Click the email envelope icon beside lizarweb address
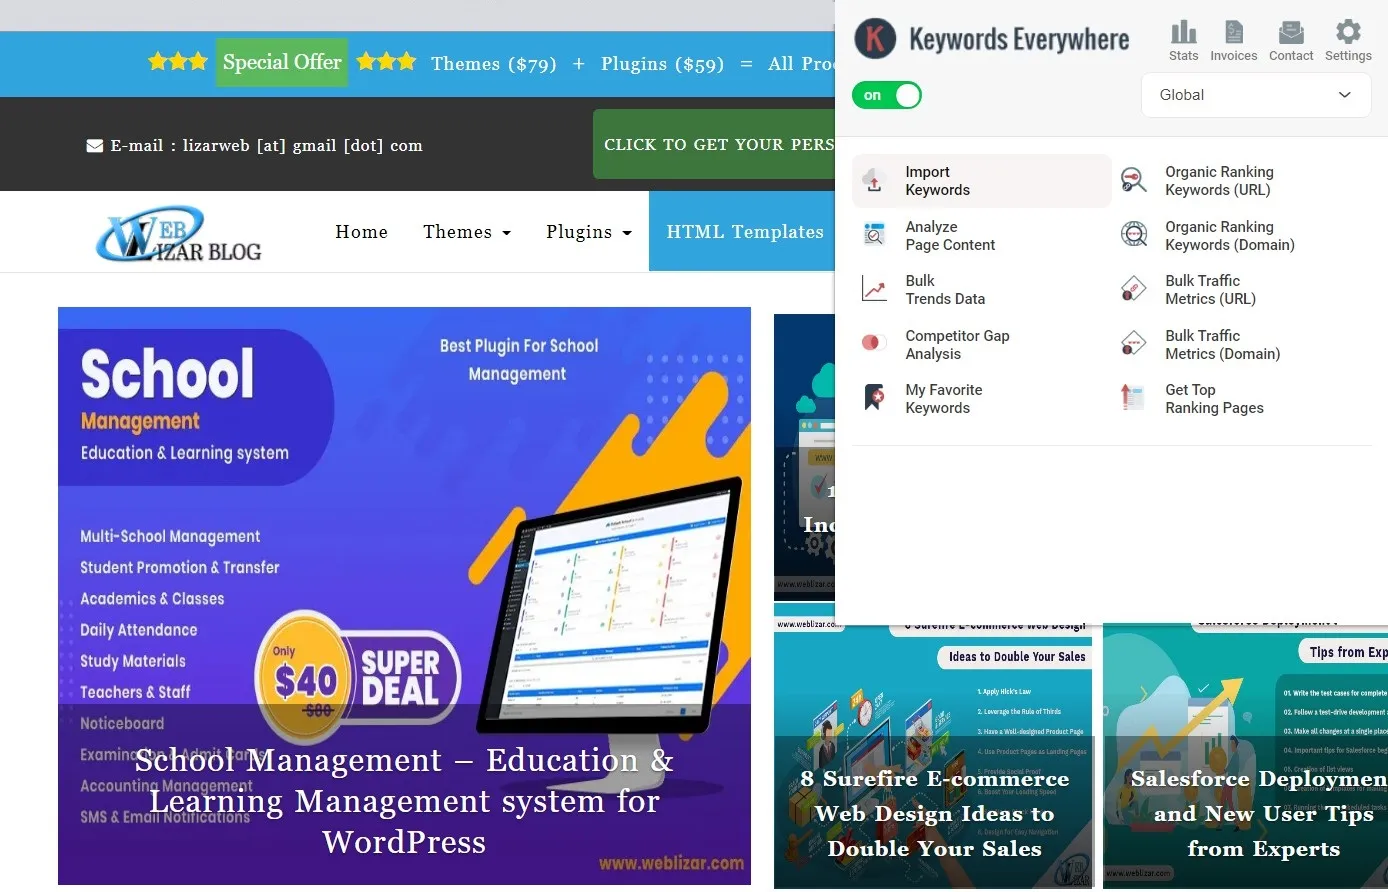This screenshot has width=1388, height=892. pyautogui.click(x=95, y=146)
